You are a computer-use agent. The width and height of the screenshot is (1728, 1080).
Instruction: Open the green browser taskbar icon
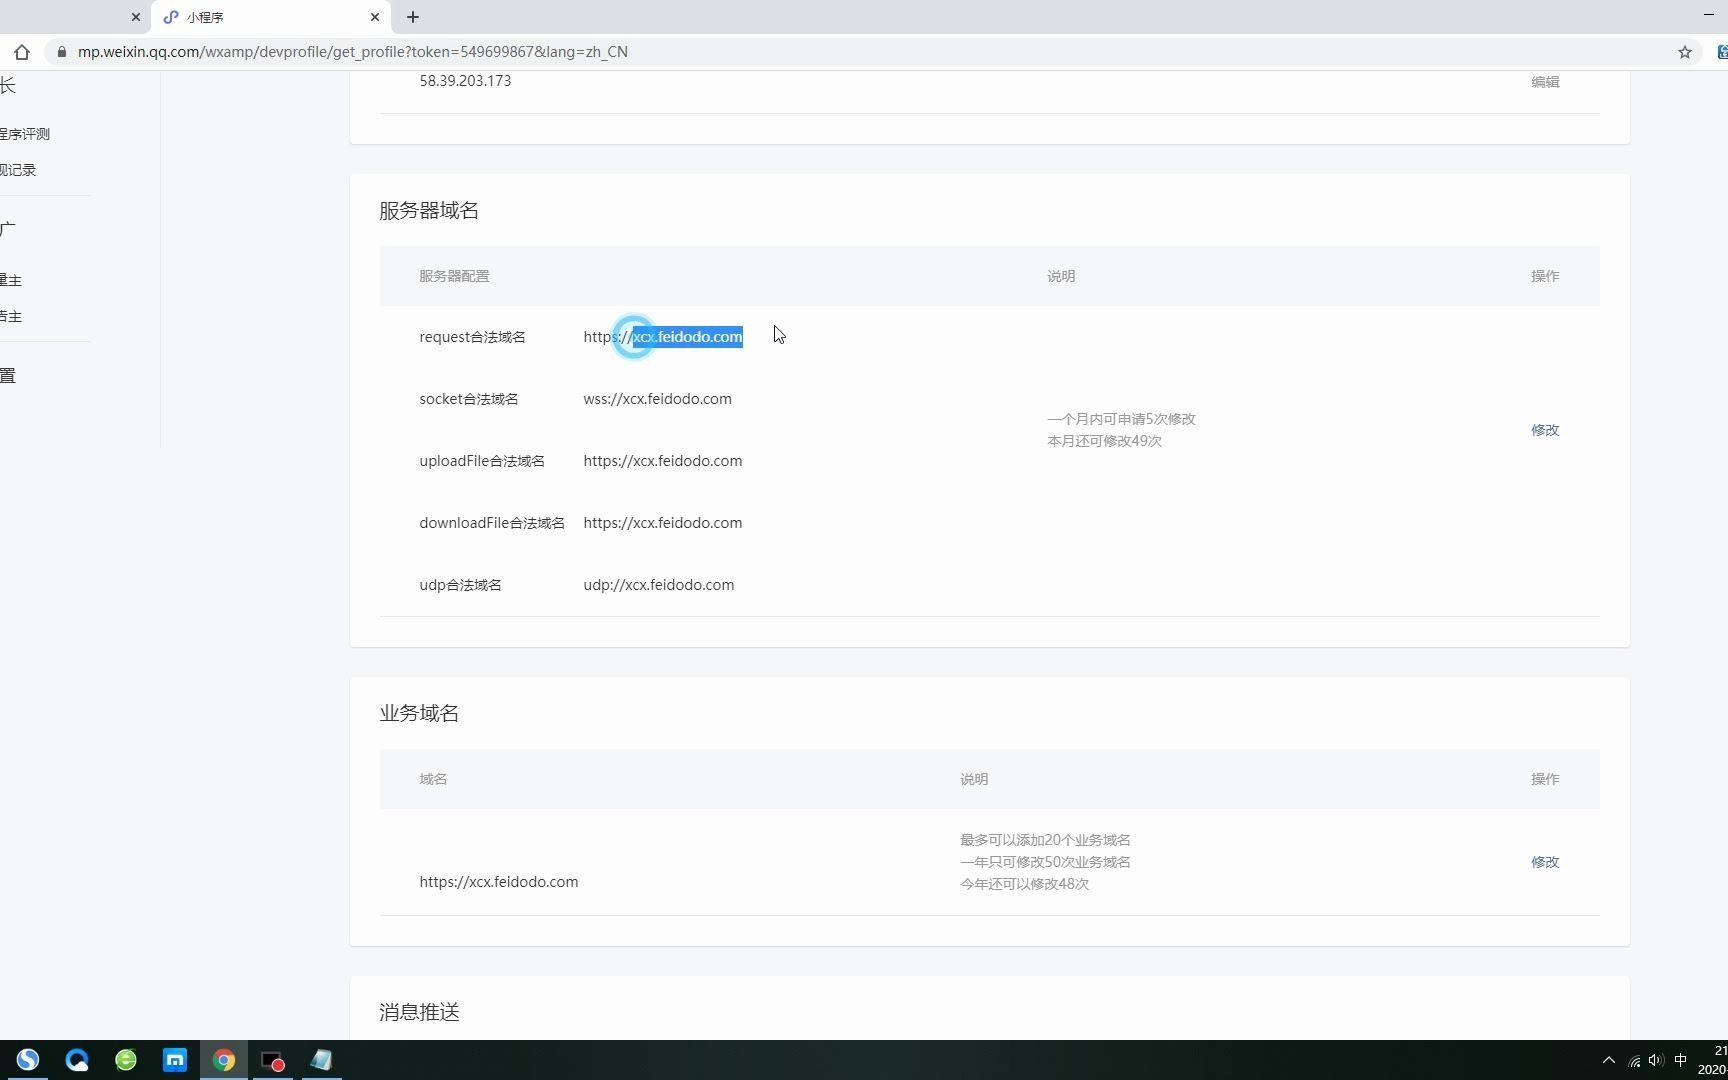click(x=126, y=1060)
